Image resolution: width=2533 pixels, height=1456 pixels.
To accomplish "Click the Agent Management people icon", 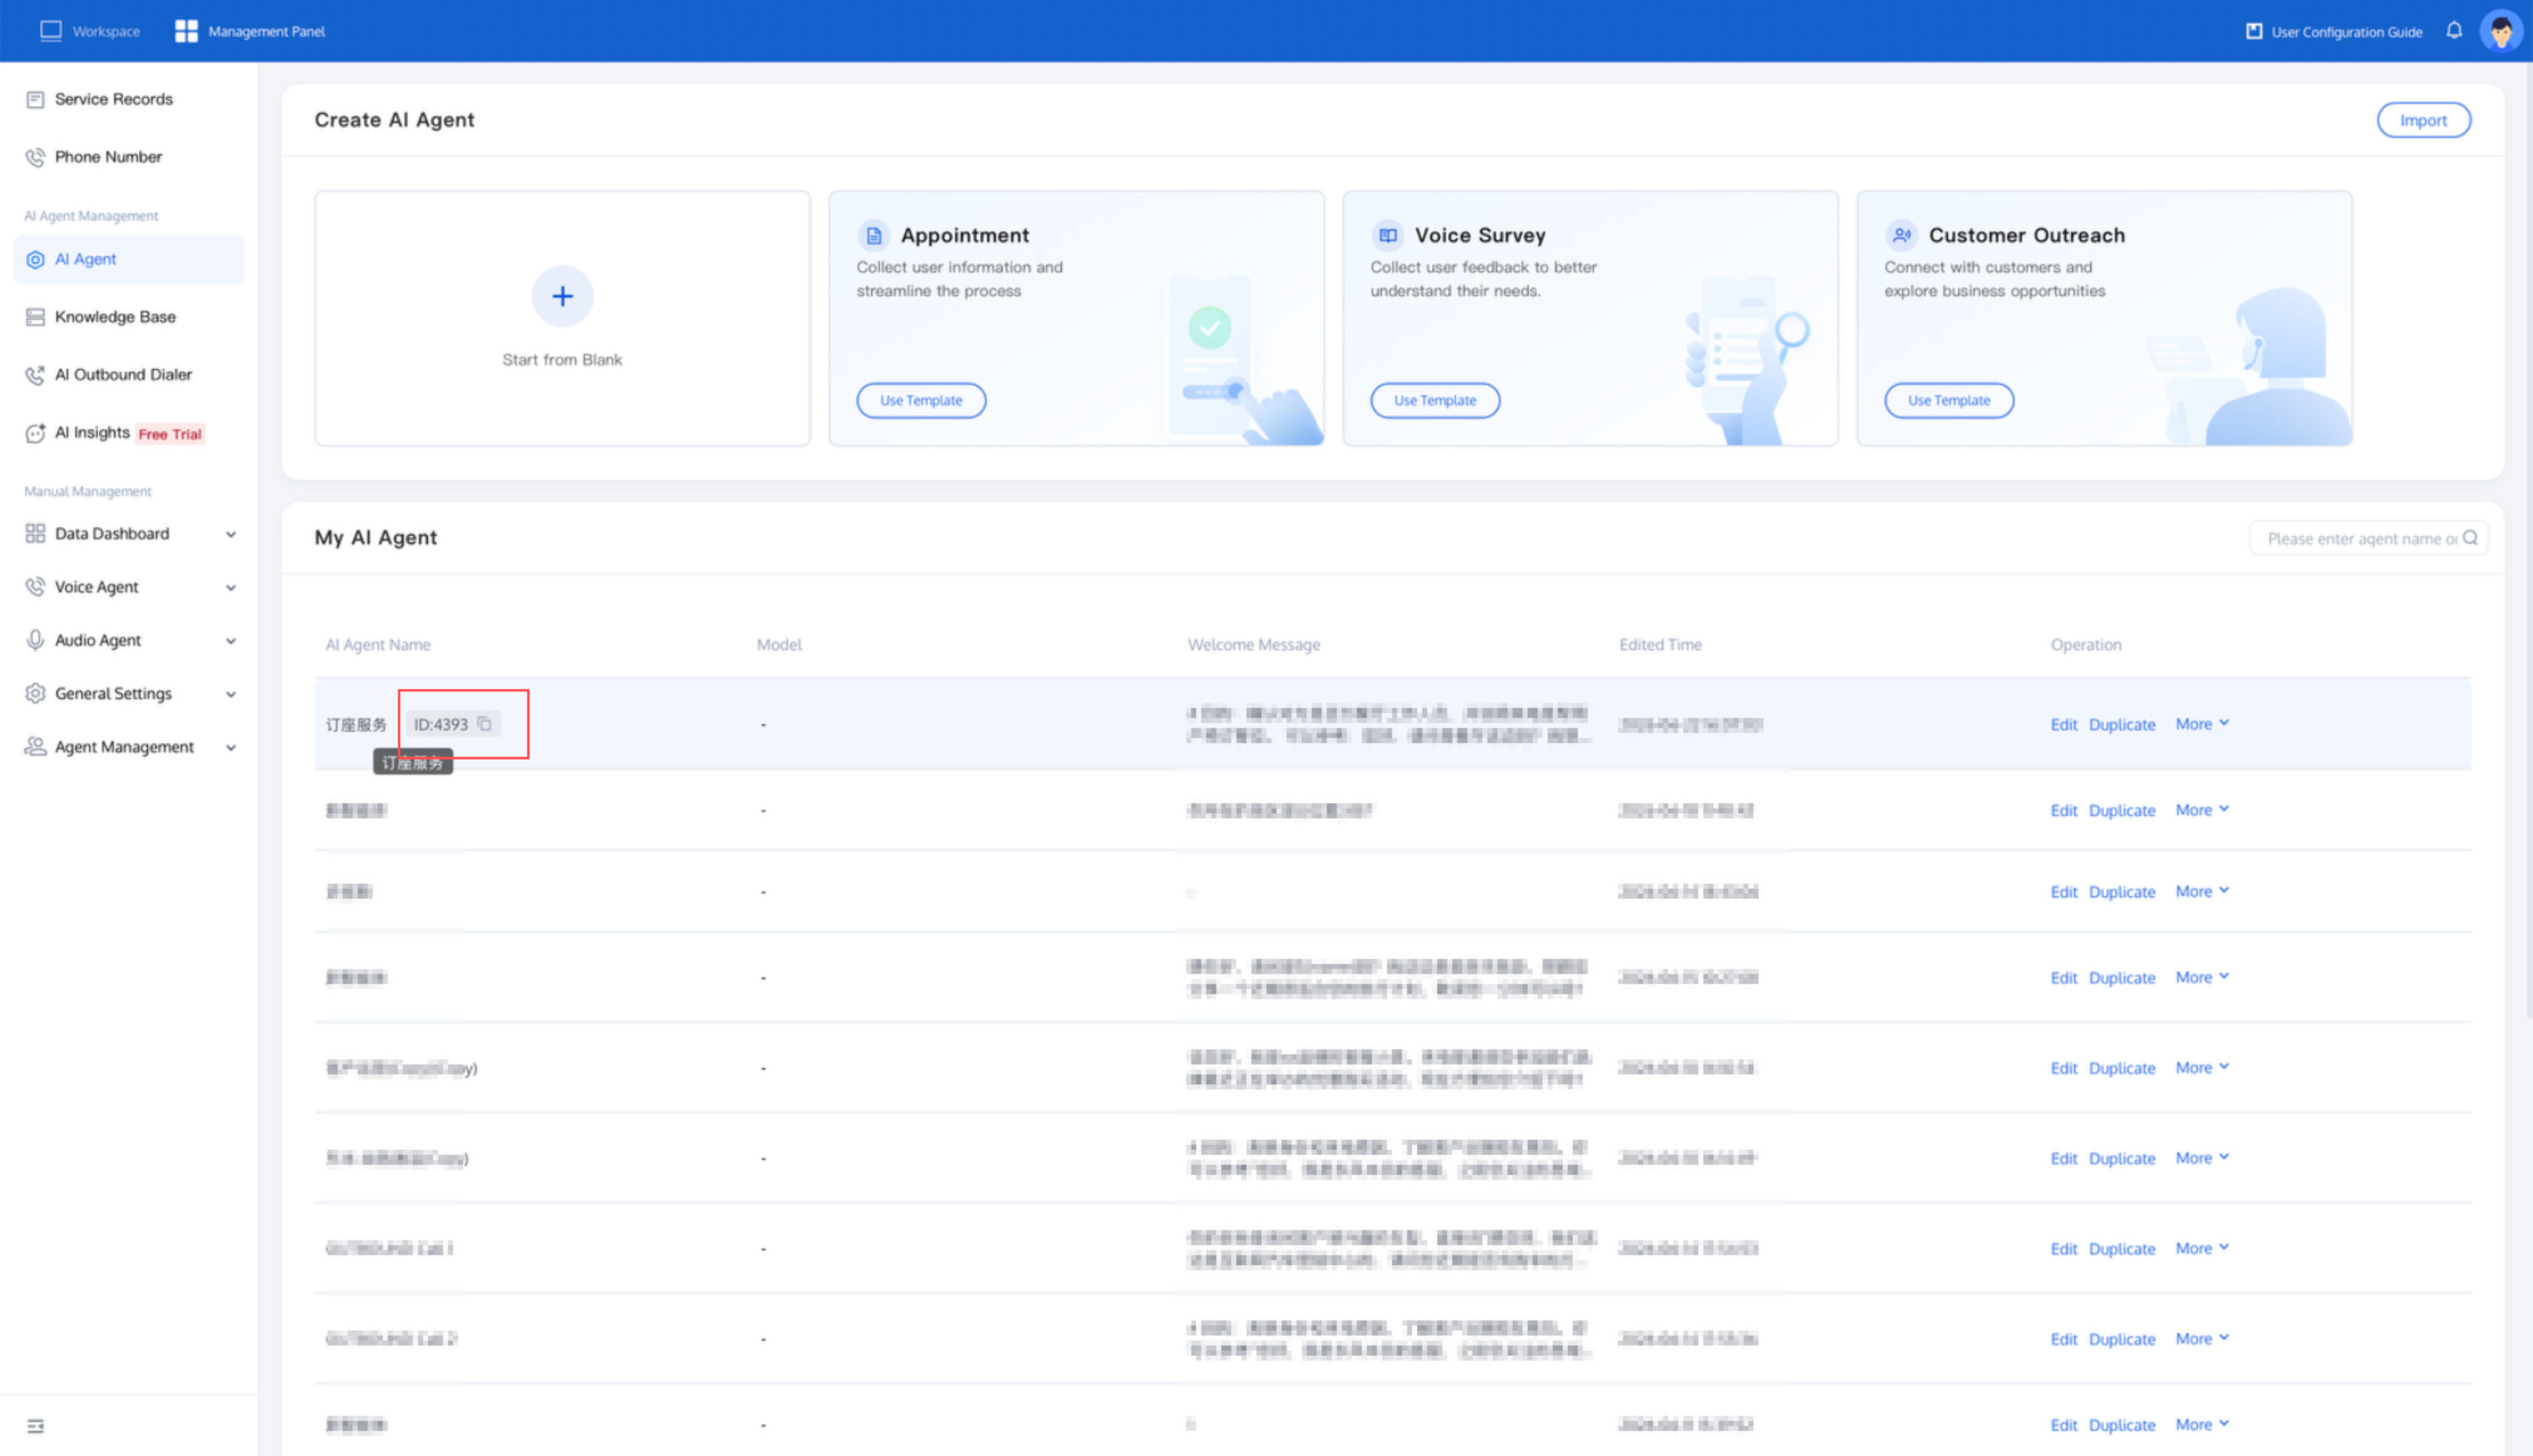I will (x=35, y=747).
